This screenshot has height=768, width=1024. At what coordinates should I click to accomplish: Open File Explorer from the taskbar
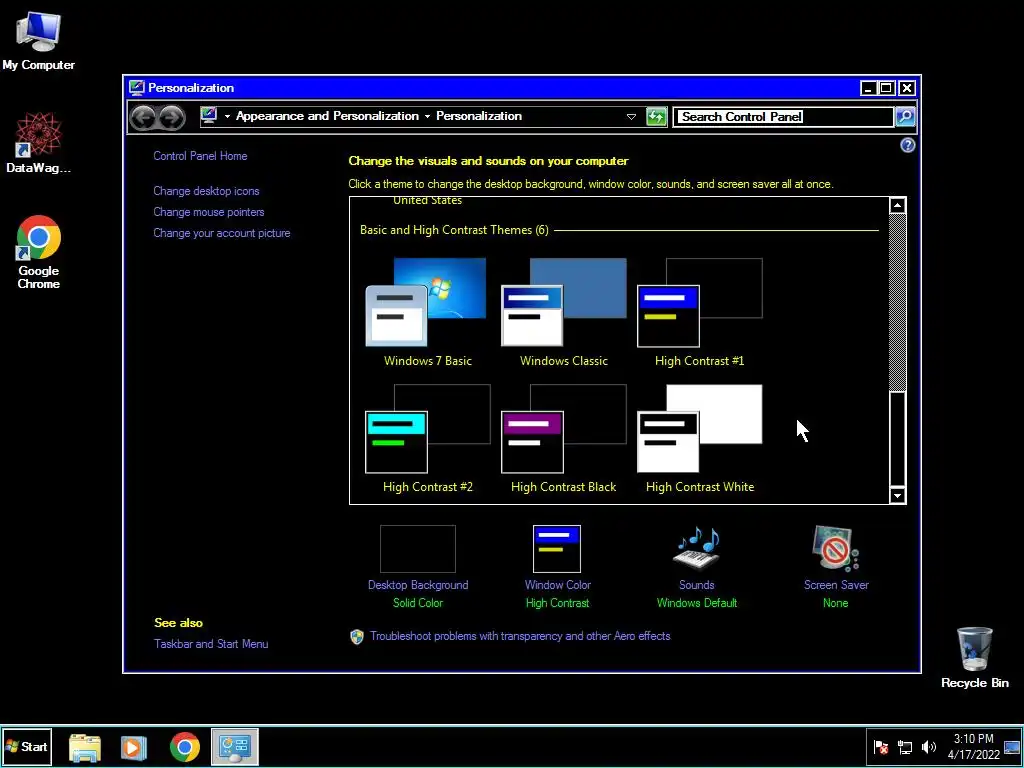click(x=85, y=747)
